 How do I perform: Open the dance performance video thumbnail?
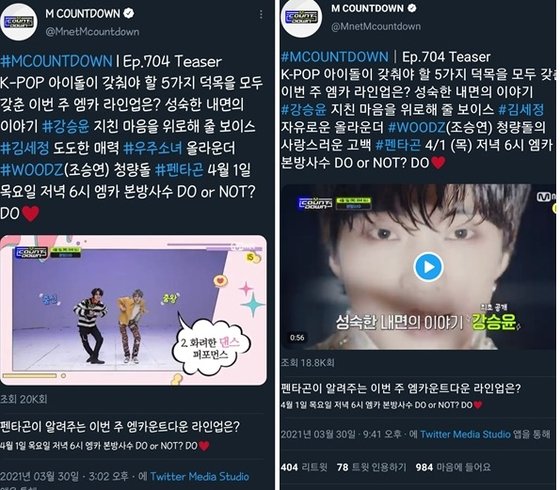point(133,310)
